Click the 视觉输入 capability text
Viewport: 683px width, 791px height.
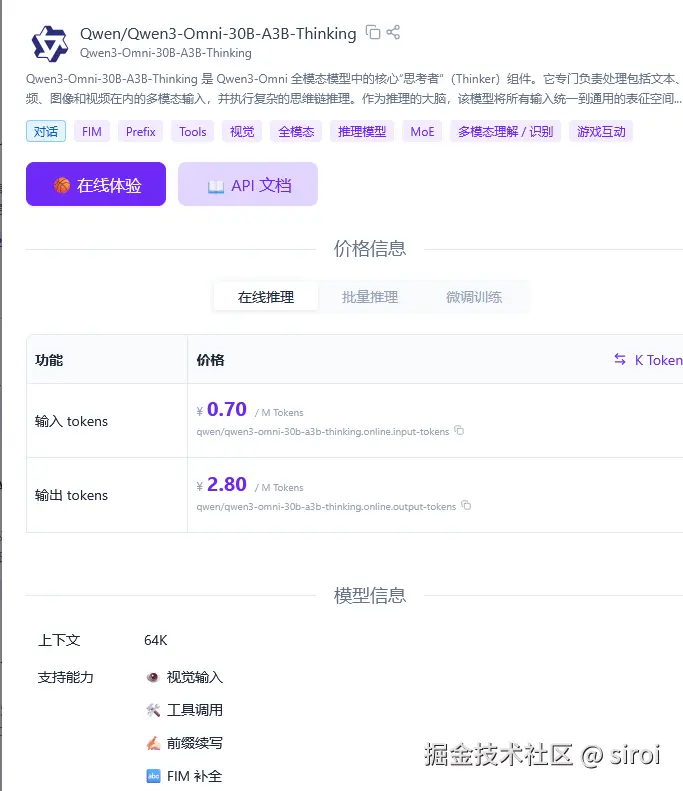(x=195, y=677)
